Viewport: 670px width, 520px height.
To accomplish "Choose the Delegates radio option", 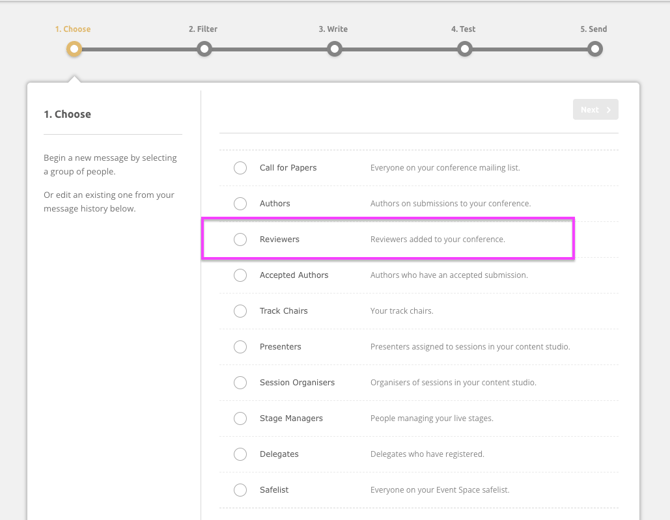I will point(240,454).
